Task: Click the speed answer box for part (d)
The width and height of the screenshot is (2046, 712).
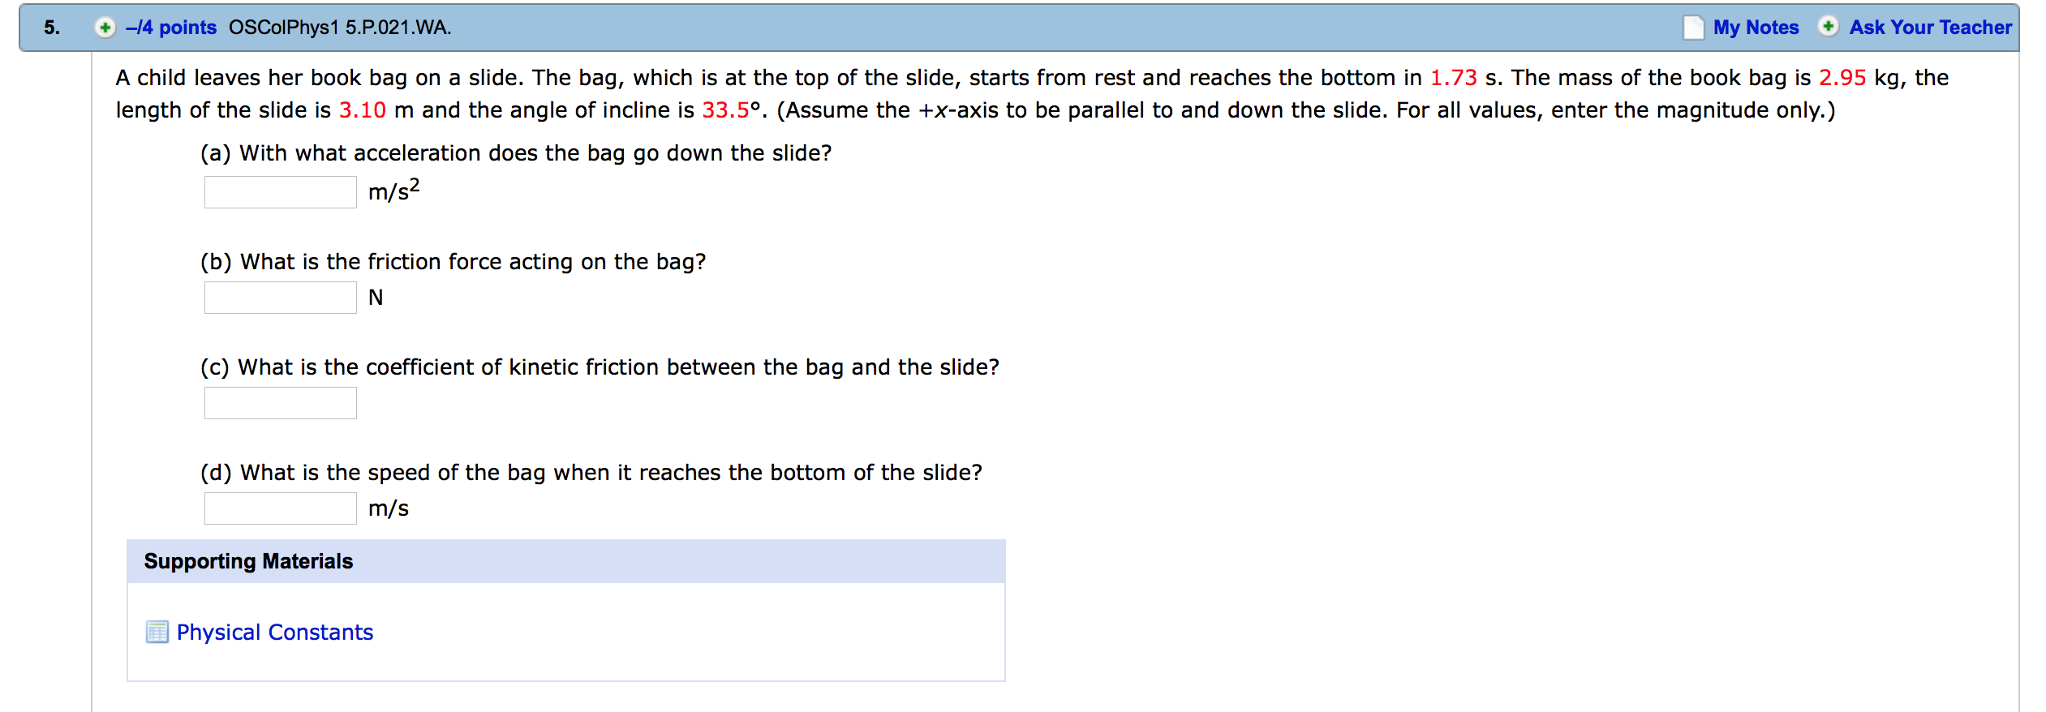Action: (x=280, y=507)
